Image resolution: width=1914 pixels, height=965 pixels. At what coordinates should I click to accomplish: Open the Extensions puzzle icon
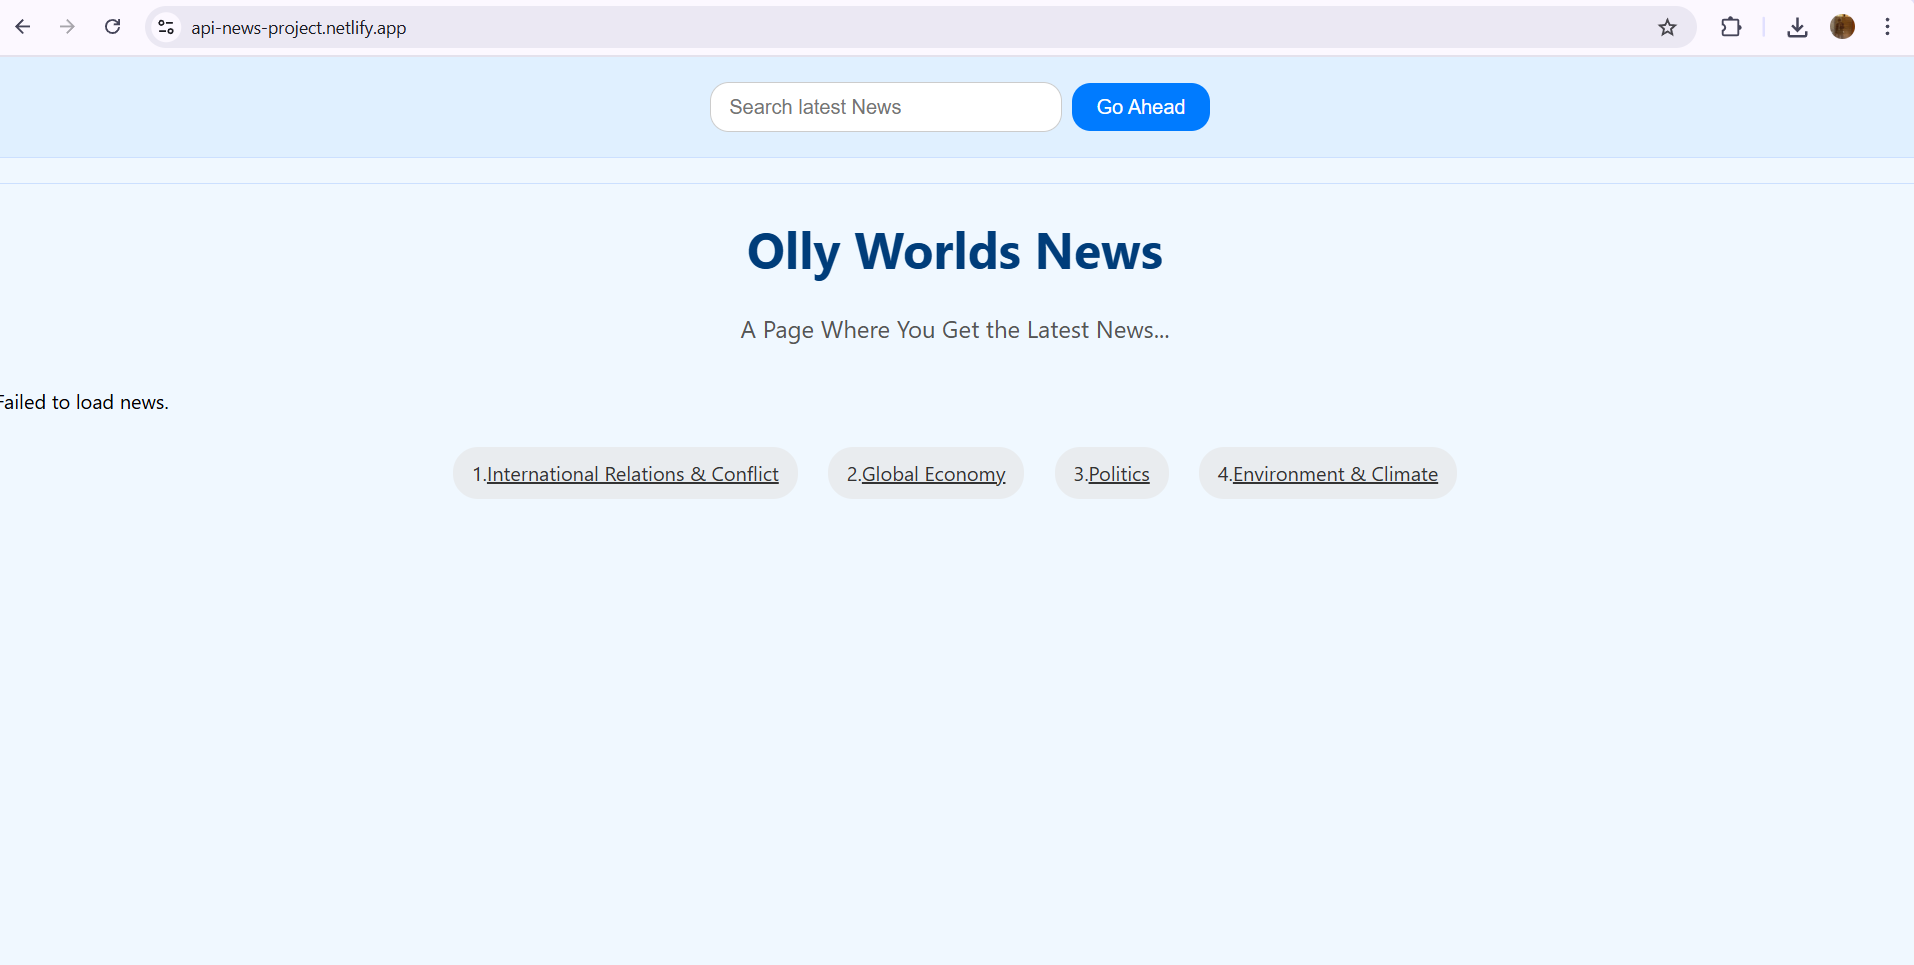[x=1731, y=27]
